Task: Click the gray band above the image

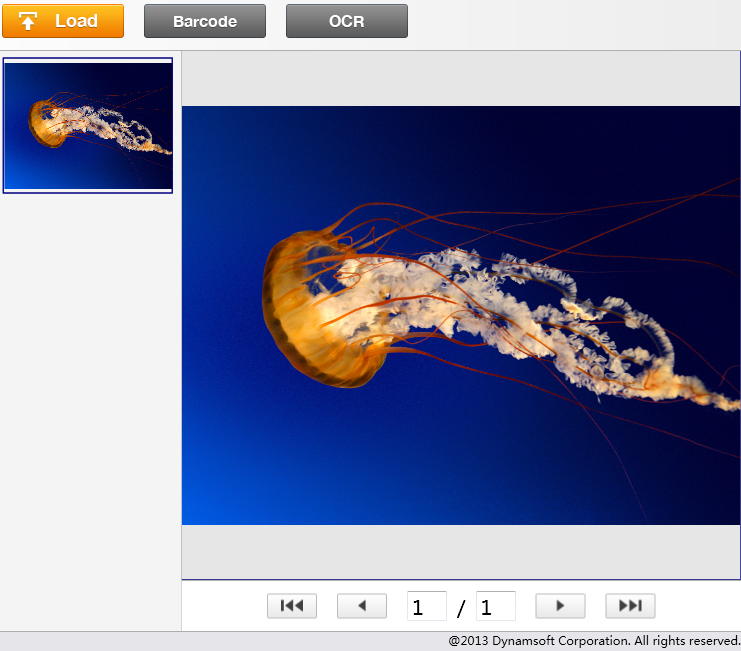Action: 460,78
